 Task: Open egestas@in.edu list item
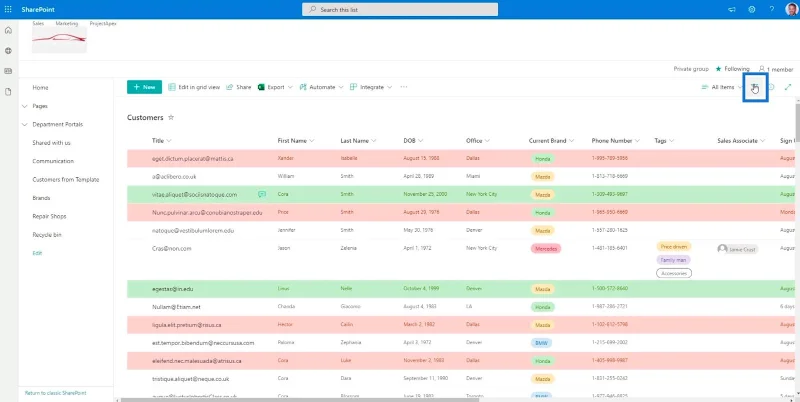(x=170, y=289)
